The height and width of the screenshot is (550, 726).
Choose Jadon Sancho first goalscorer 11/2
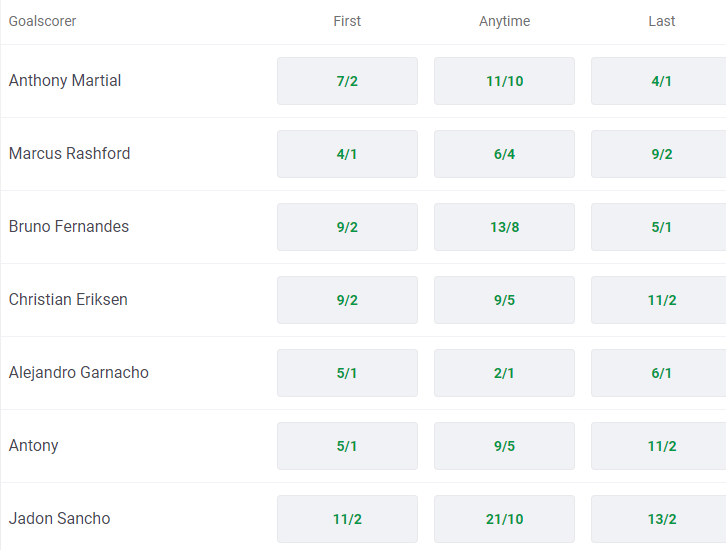pos(347,519)
